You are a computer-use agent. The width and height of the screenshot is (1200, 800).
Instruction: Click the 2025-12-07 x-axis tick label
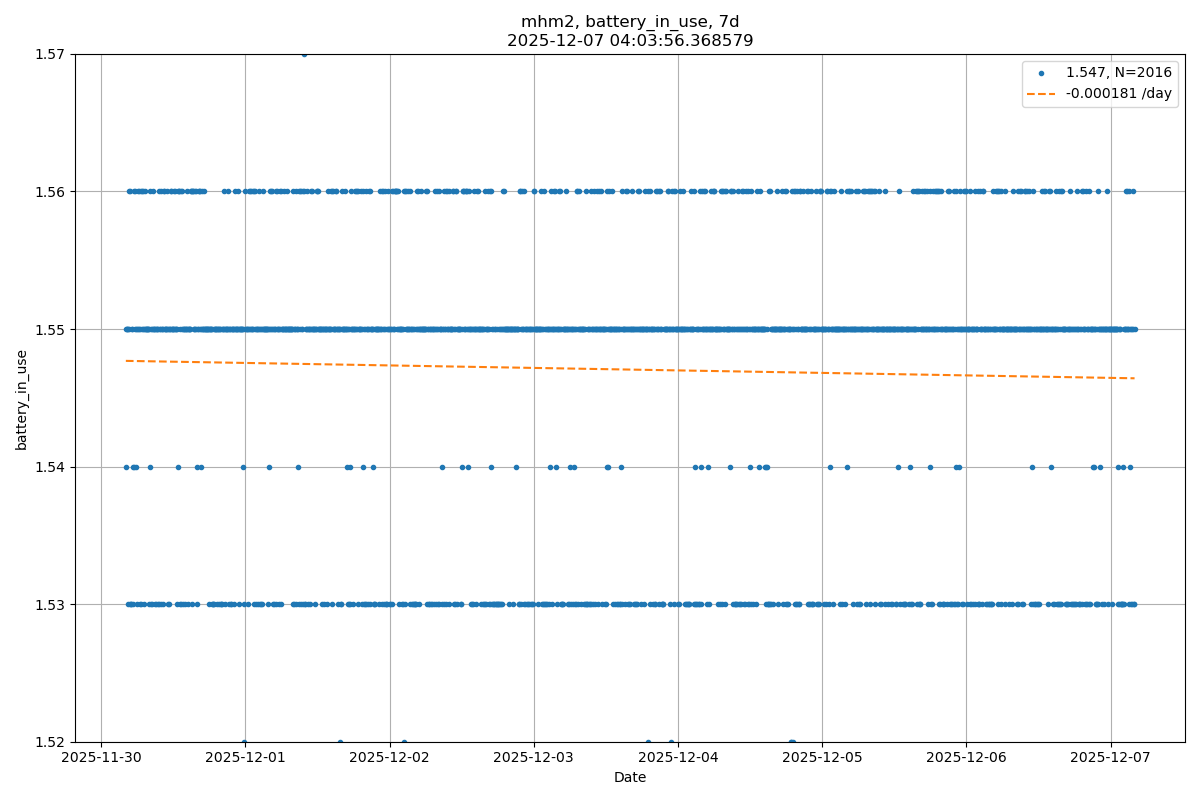[x=1111, y=758]
